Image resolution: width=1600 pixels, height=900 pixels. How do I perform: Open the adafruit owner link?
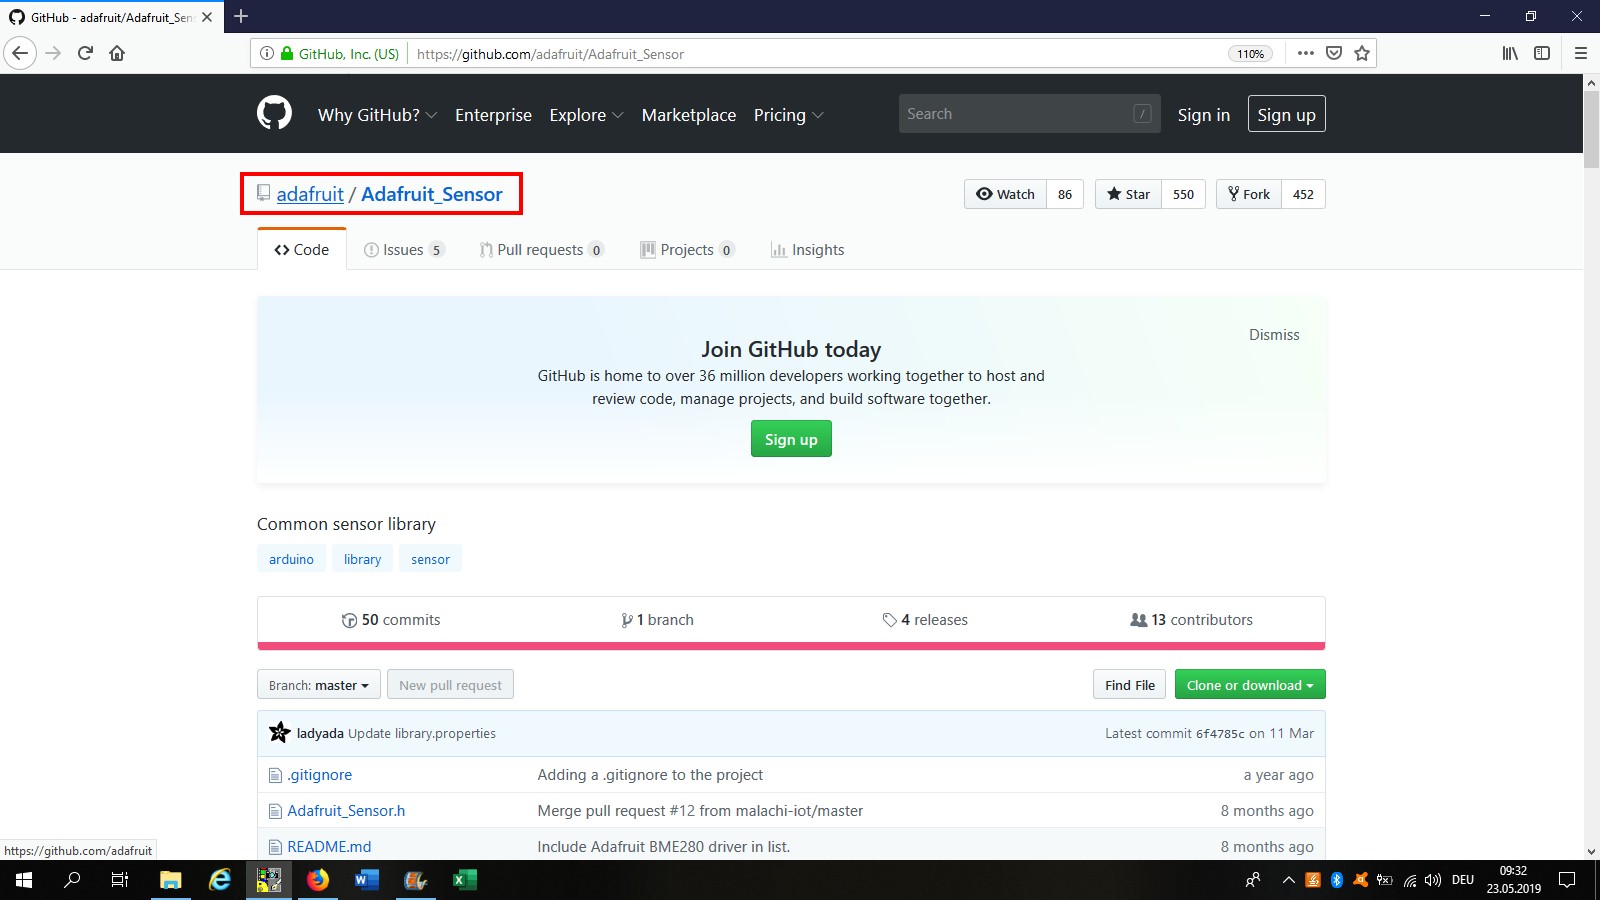point(310,194)
